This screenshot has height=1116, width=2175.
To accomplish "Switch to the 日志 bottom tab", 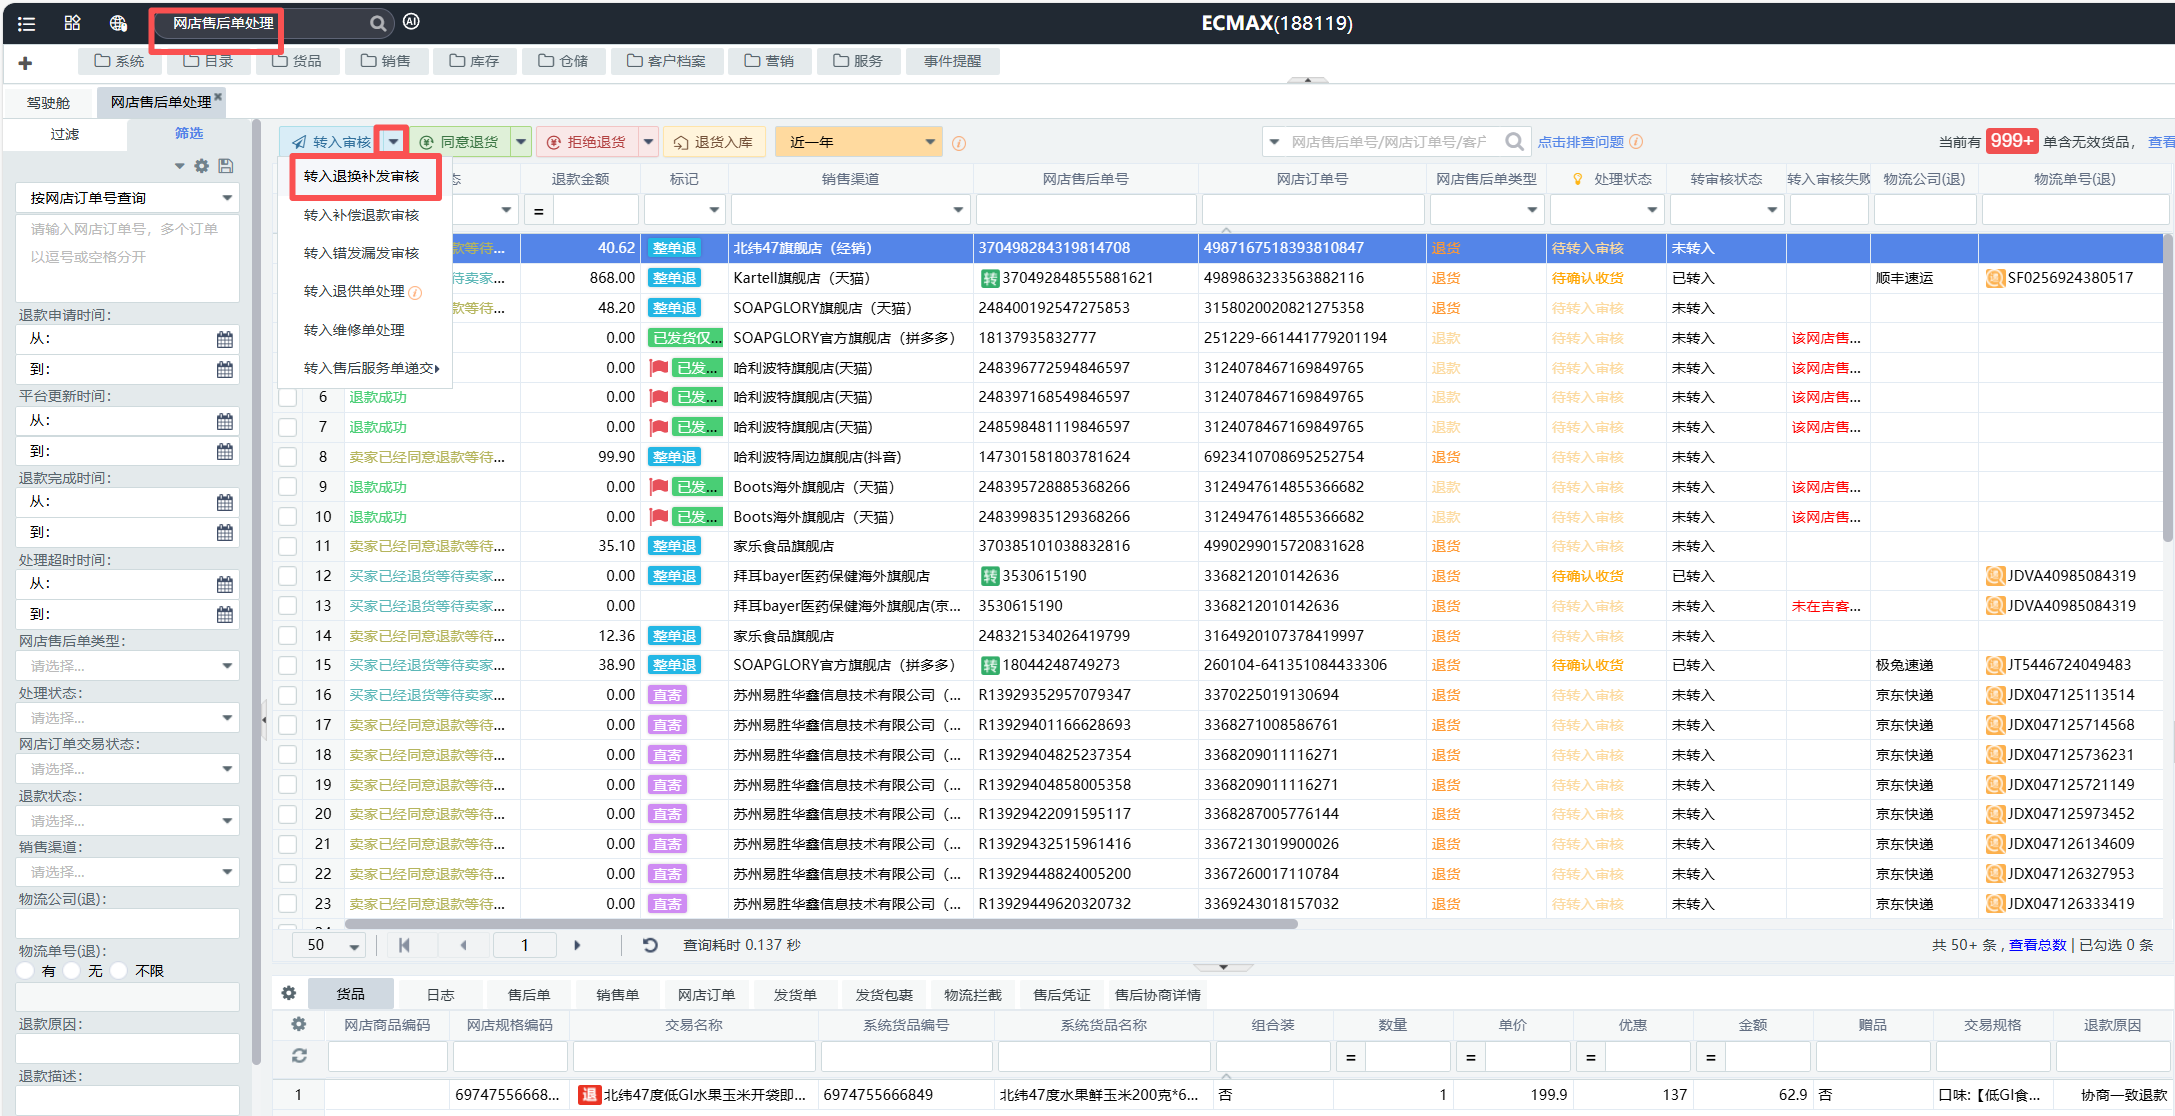I will (440, 994).
